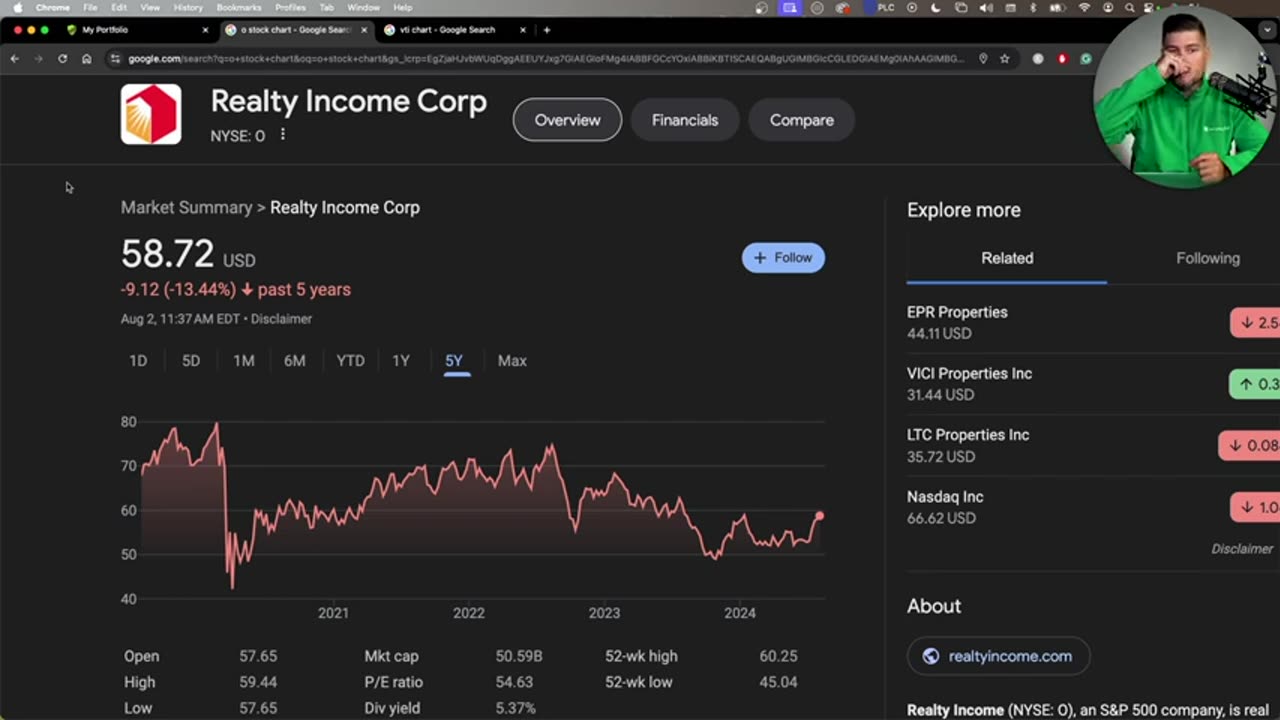Click the Do Not Disturb moon icon
Image resolution: width=1280 pixels, height=720 pixels.
click(x=936, y=7)
